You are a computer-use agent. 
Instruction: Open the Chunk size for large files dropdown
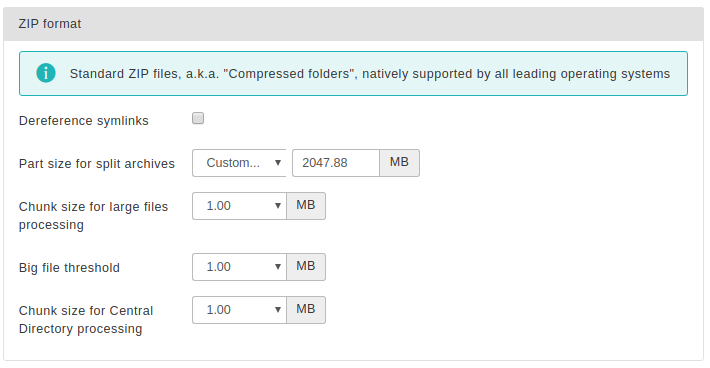click(x=239, y=206)
